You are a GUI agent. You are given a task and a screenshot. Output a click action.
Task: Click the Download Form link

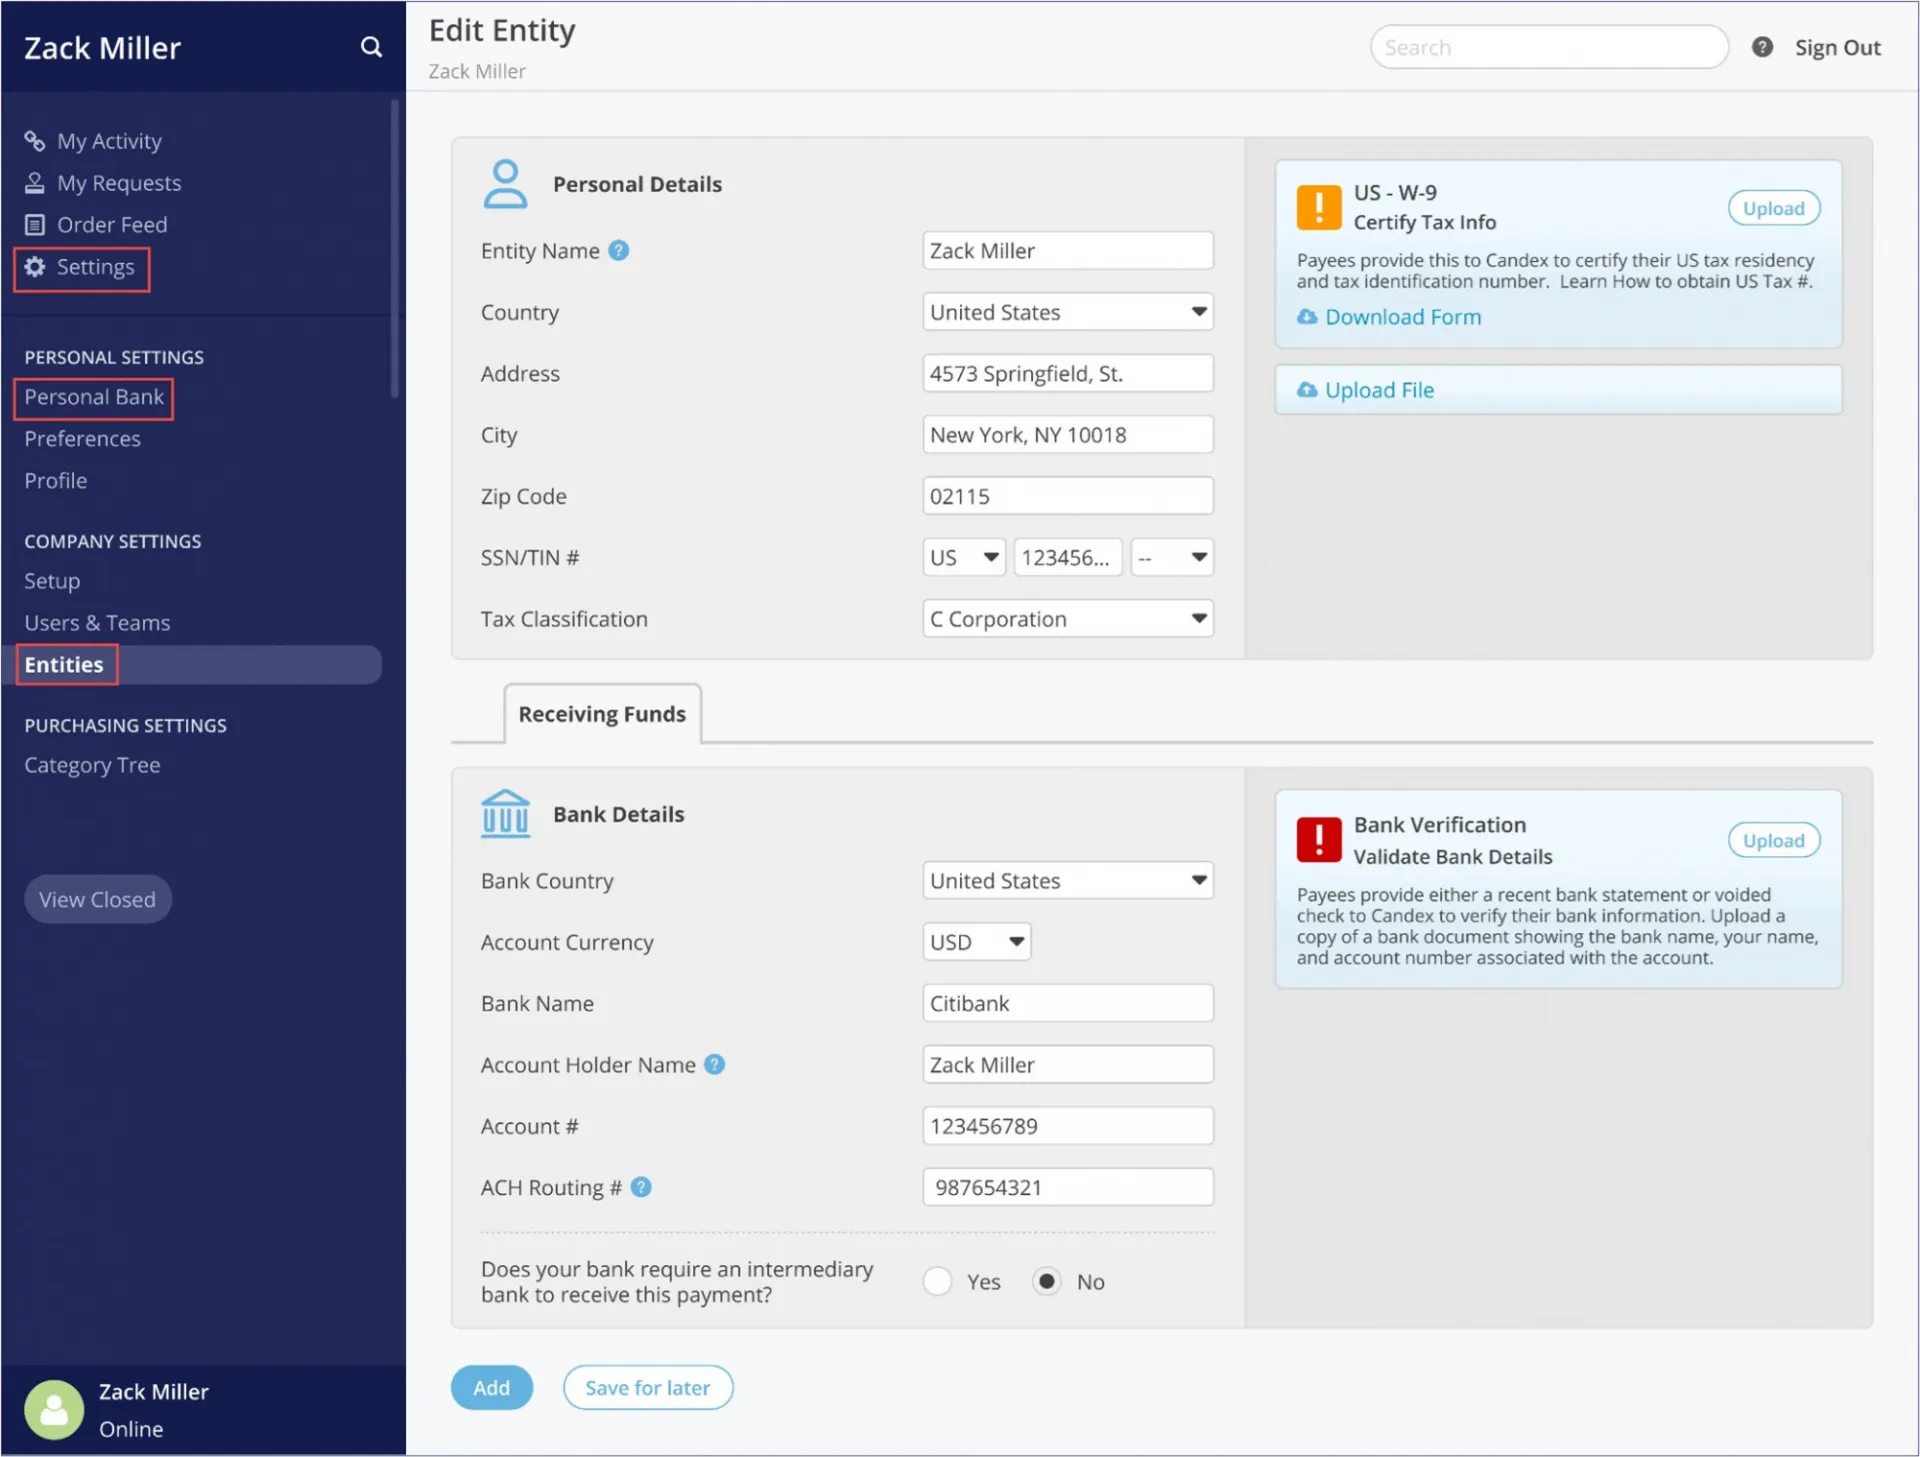click(1402, 317)
